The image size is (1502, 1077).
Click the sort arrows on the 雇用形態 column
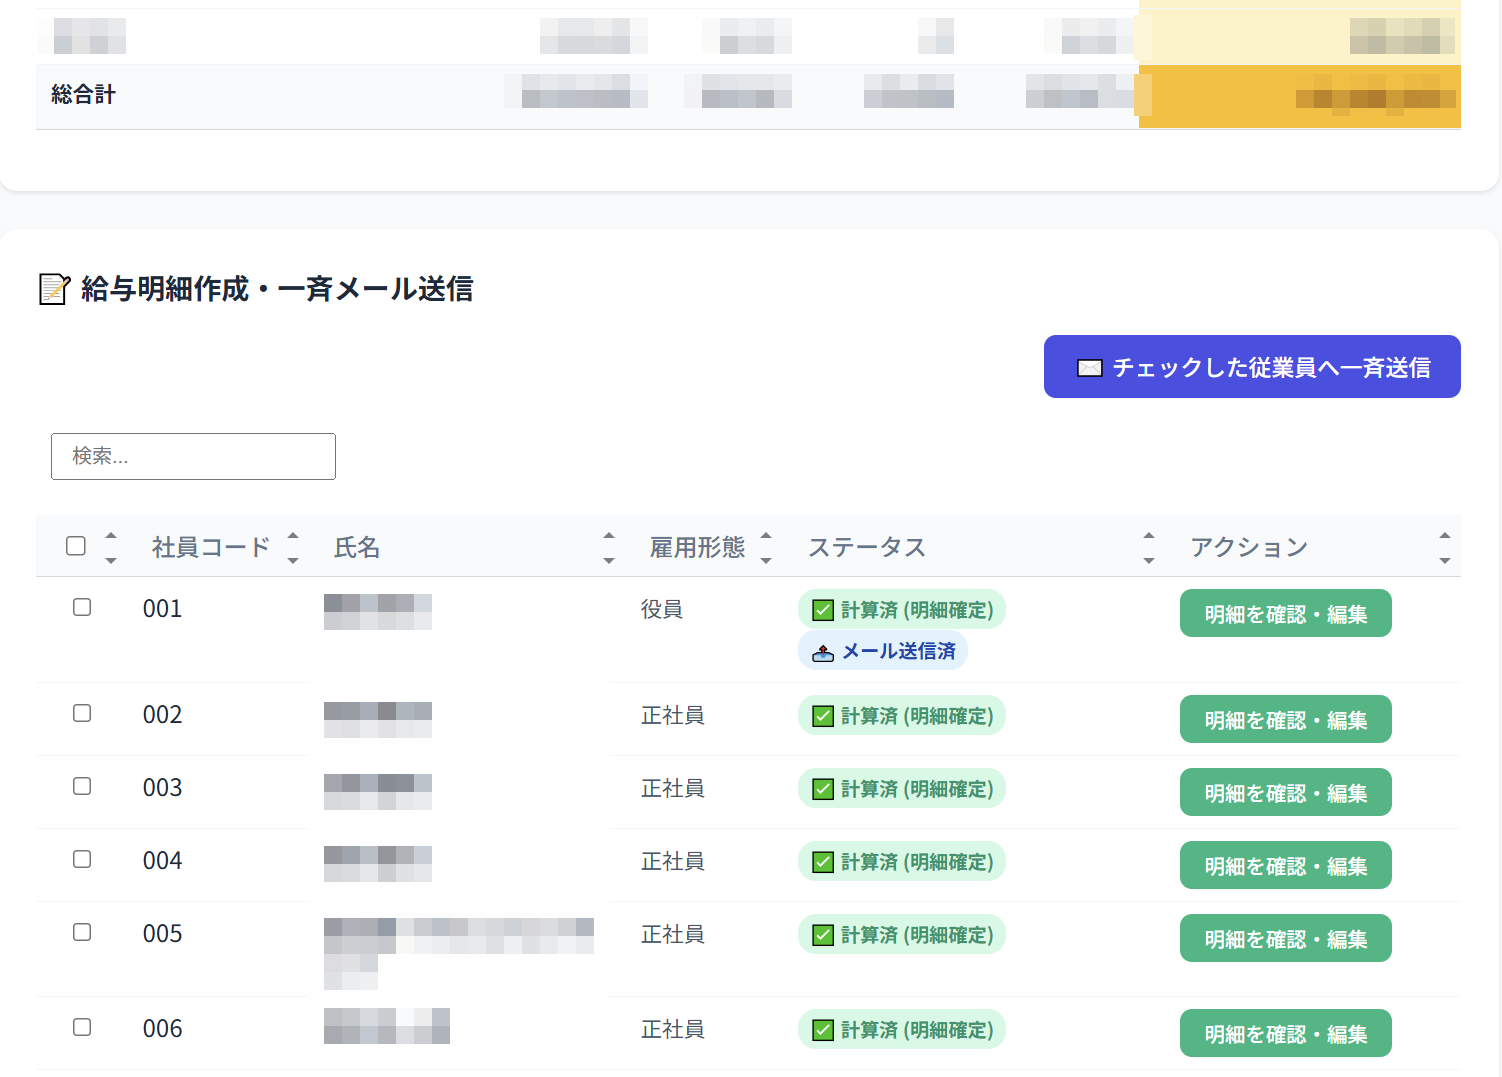tap(766, 546)
